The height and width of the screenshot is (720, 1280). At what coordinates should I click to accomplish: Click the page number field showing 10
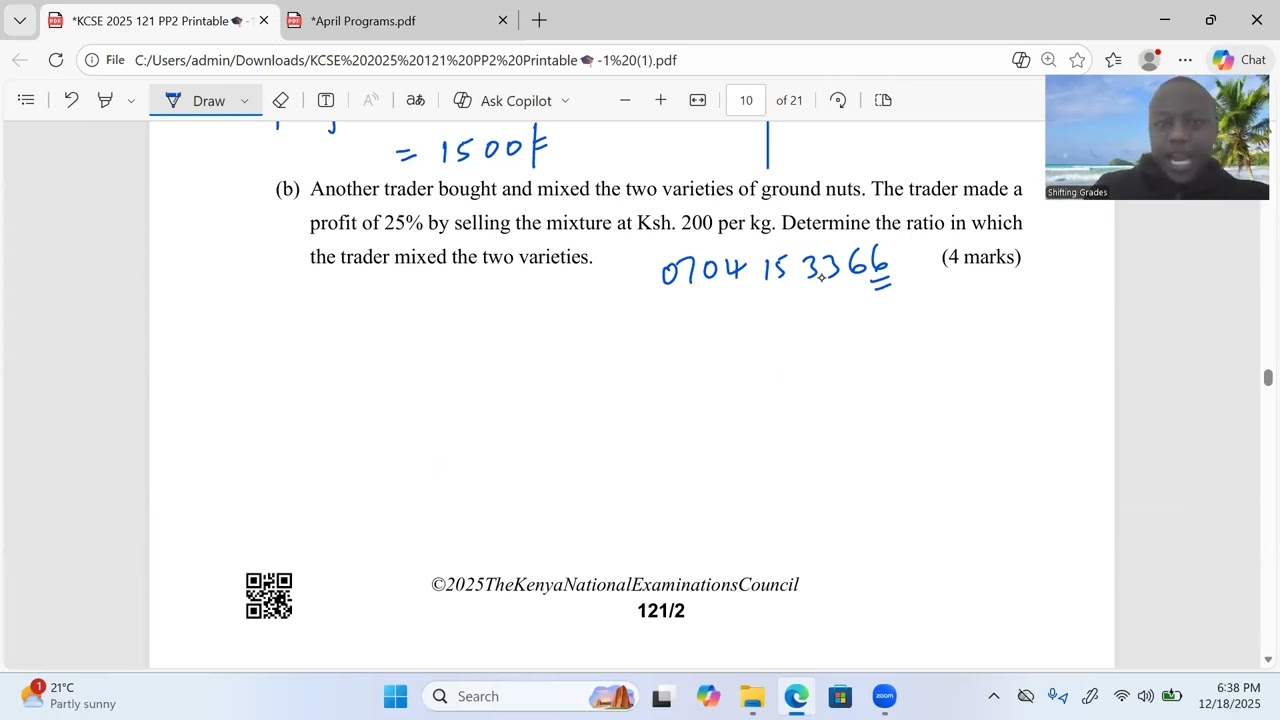[746, 100]
